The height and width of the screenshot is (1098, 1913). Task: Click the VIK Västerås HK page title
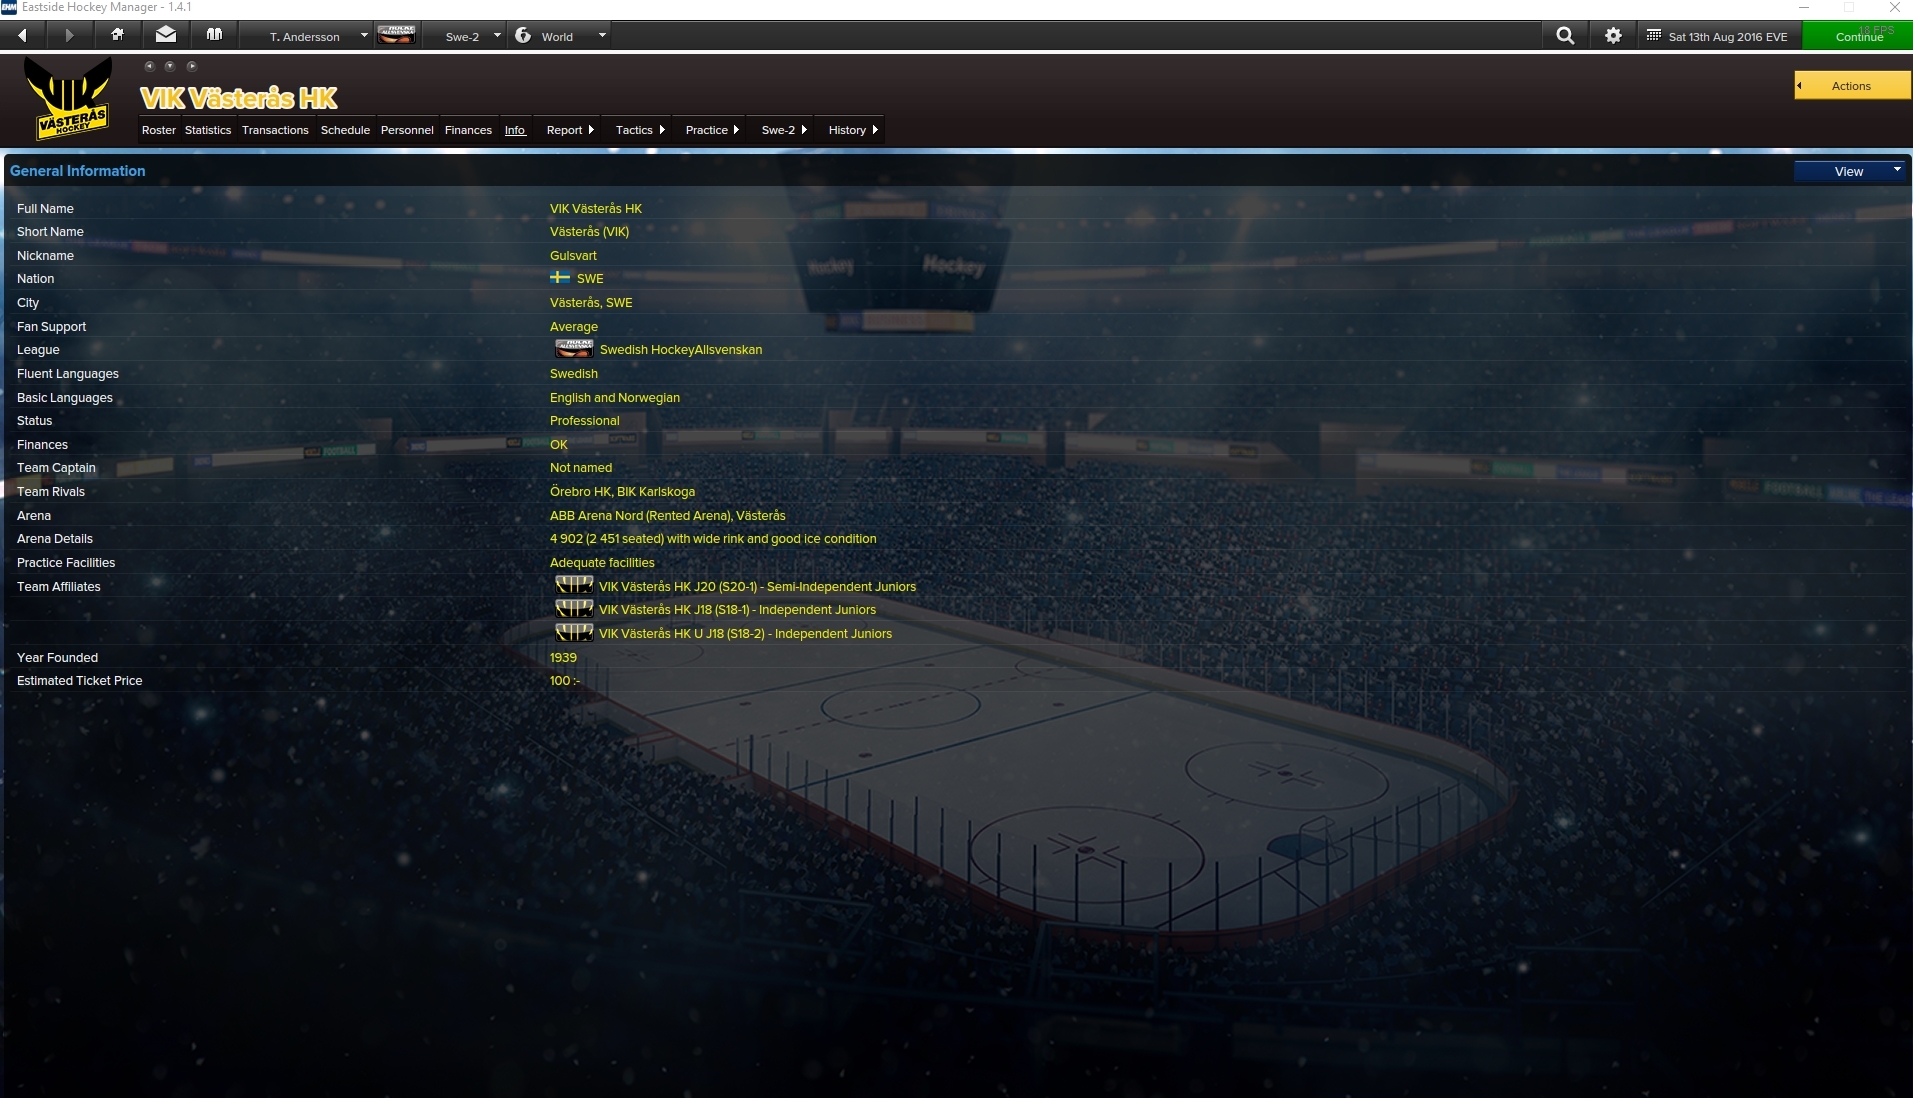click(x=239, y=98)
